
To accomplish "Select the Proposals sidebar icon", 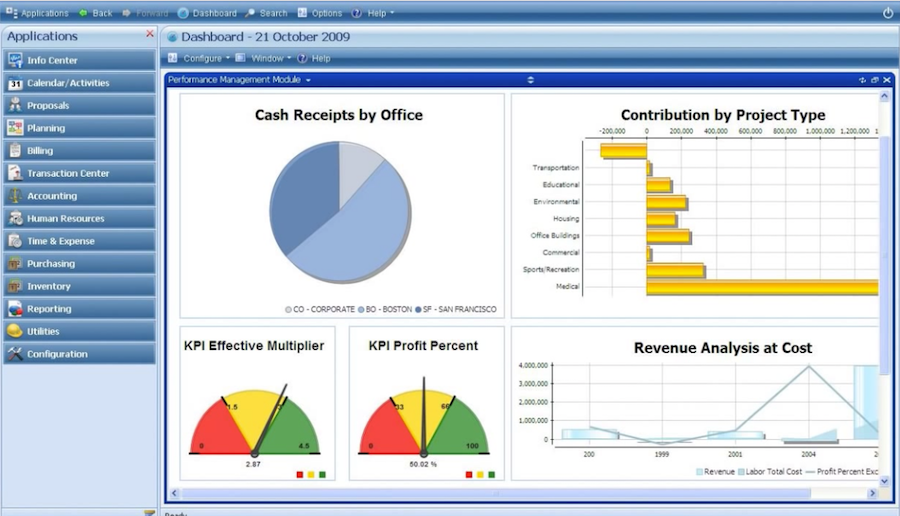I will point(15,105).
